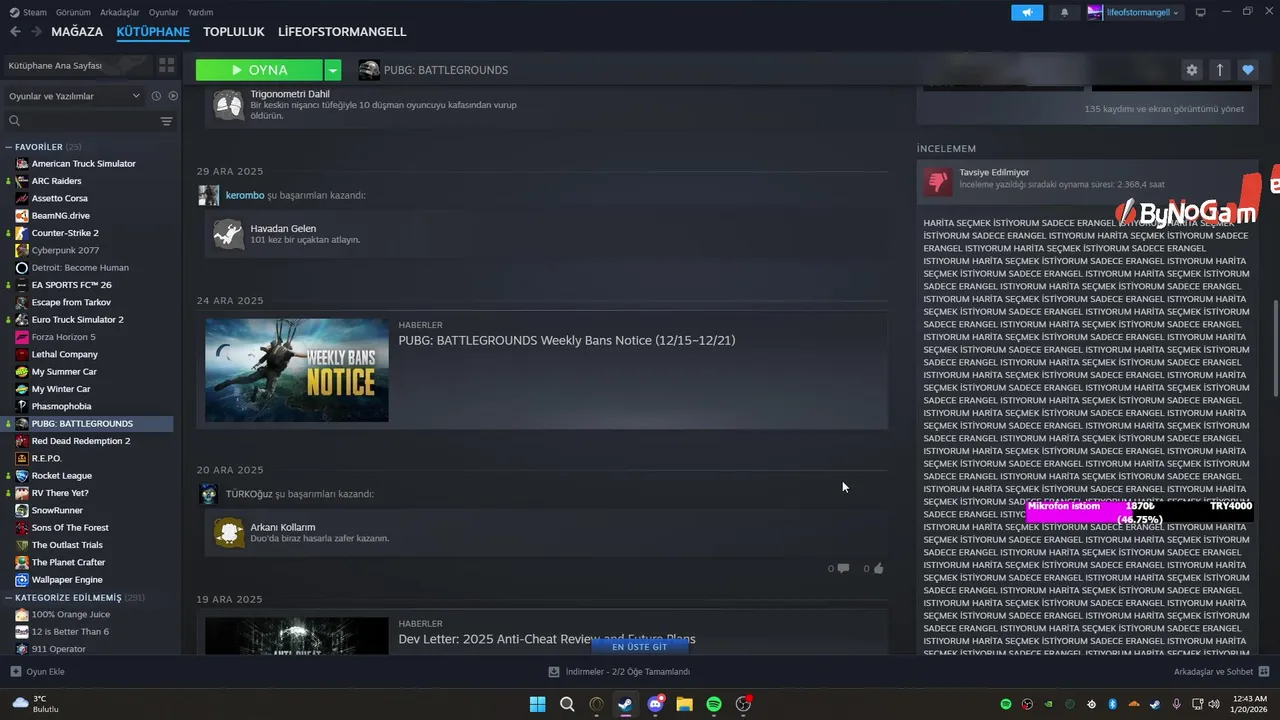This screenshot has width=1280, height=720.
Task: Open Arkadaşlar ve Sohbet chat panel
Action: click(1221, 672)
